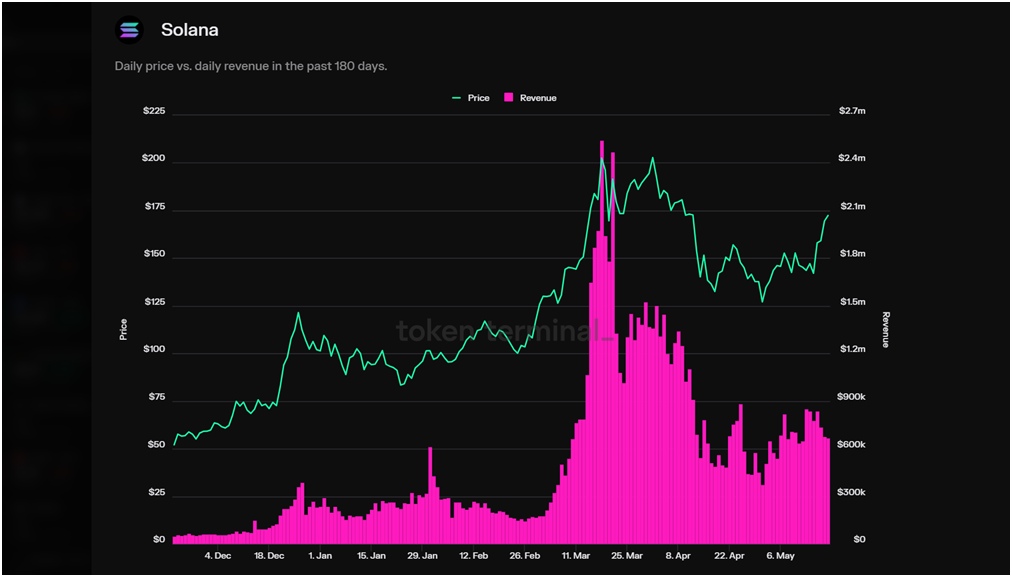The image size is (1012, 577).
Task: Click the $225 price axis label
Action: [154, 112]
